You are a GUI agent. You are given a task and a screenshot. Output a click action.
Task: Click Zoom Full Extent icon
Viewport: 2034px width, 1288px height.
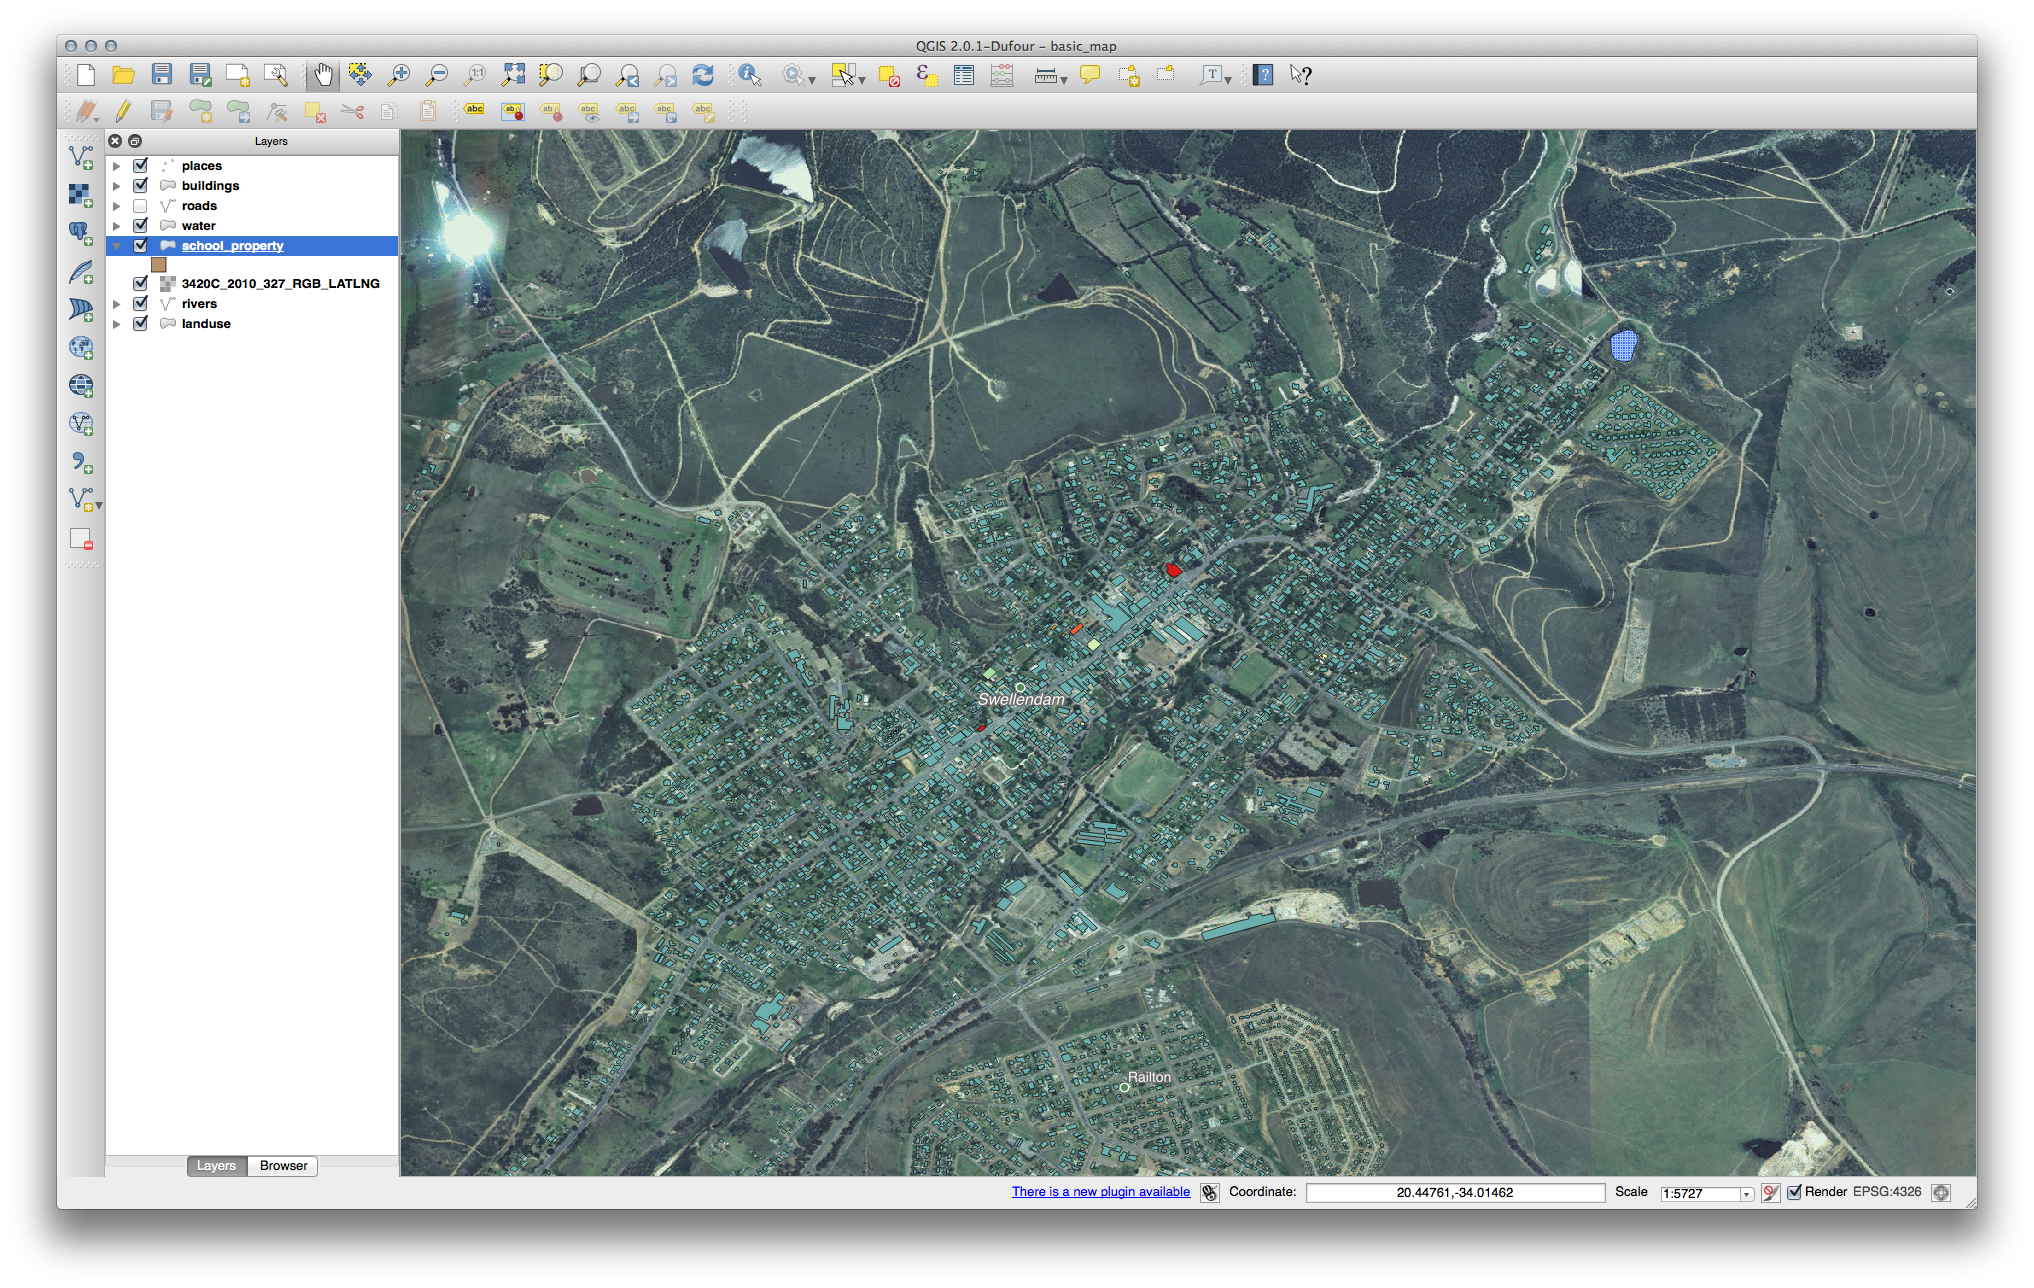point(514,74)
